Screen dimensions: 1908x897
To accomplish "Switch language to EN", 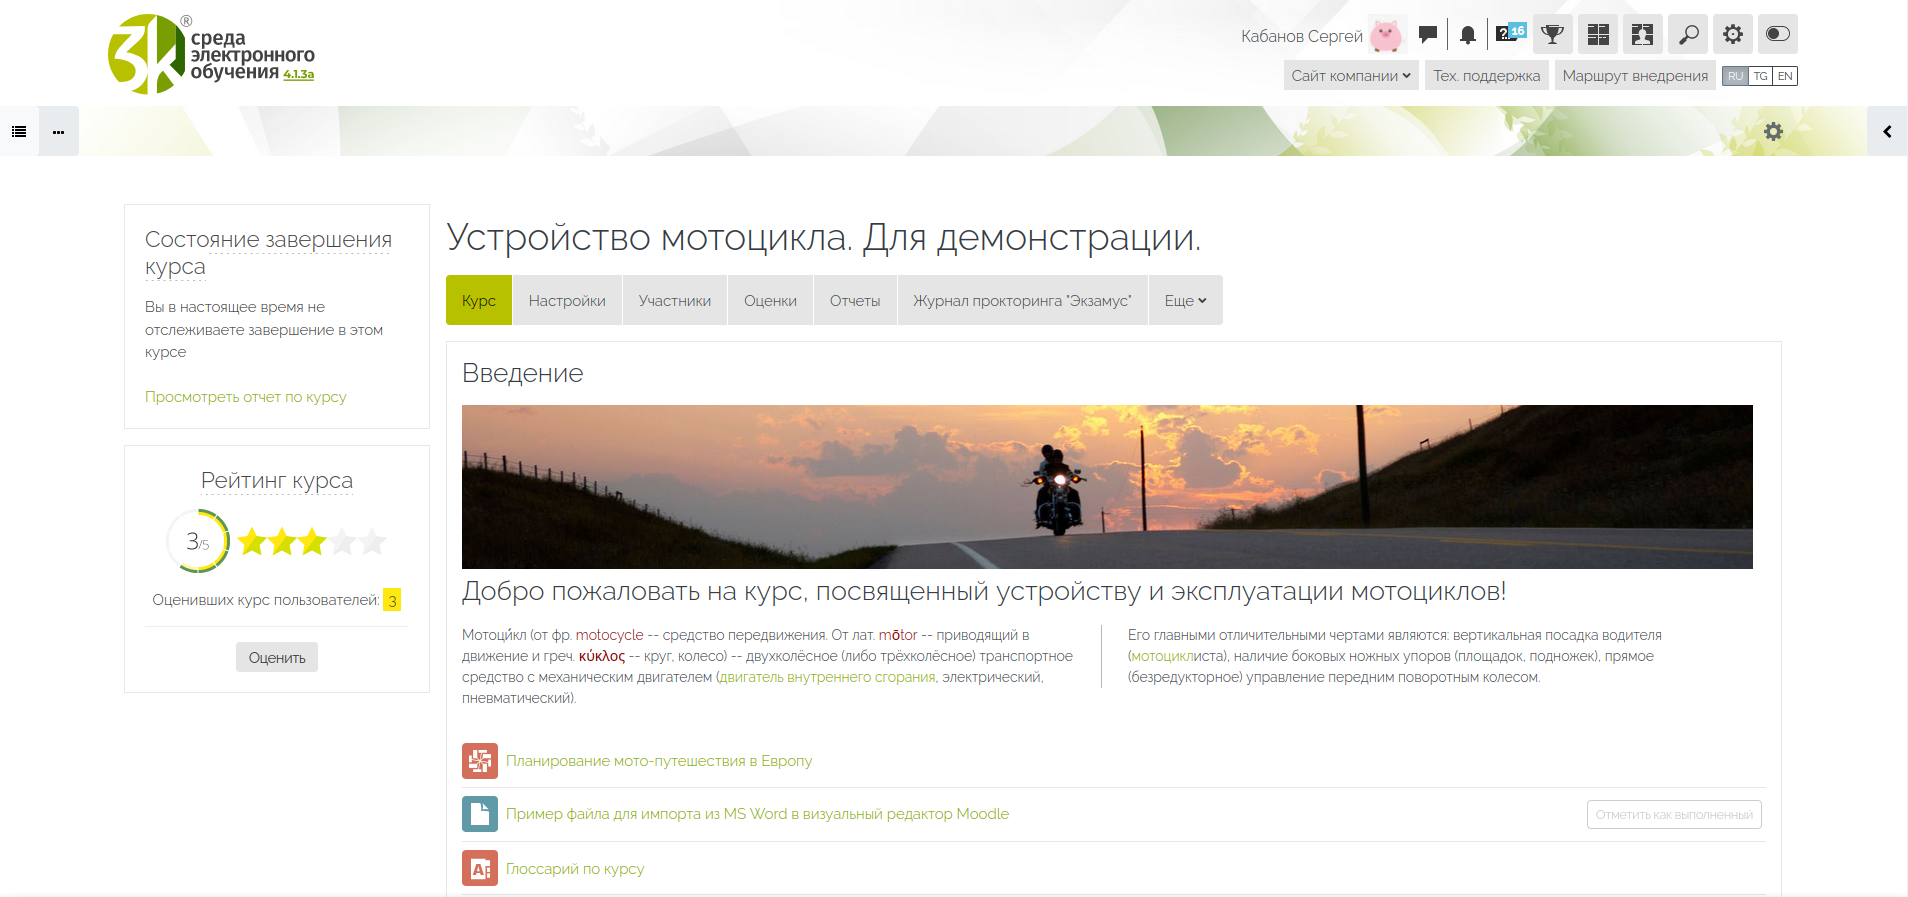I will tap(1785, 76).
